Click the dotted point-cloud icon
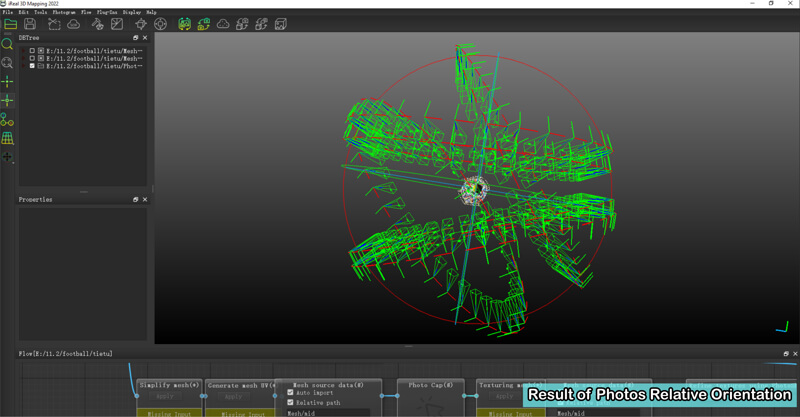This screenshot has height=417, width=800. point(223,24)
